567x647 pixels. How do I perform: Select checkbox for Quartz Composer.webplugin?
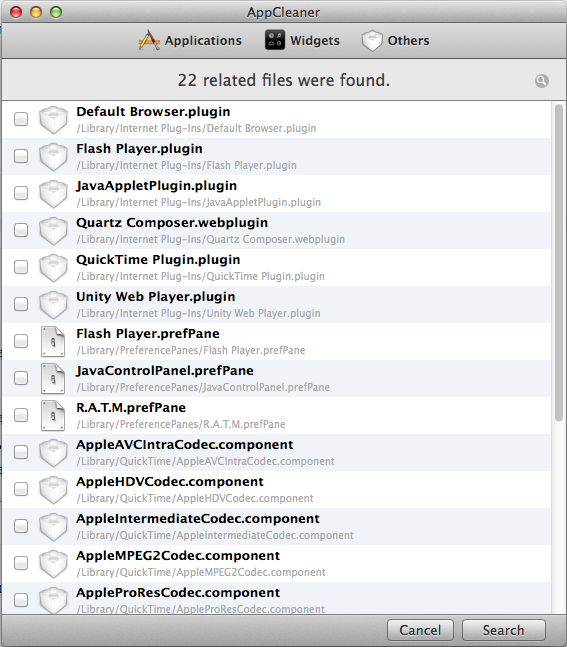21,230
